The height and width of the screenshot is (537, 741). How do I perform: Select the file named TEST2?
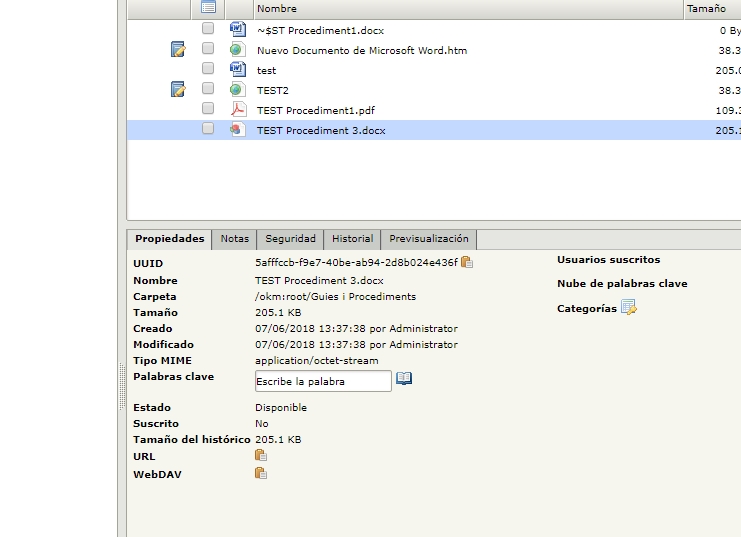(273, 90)
